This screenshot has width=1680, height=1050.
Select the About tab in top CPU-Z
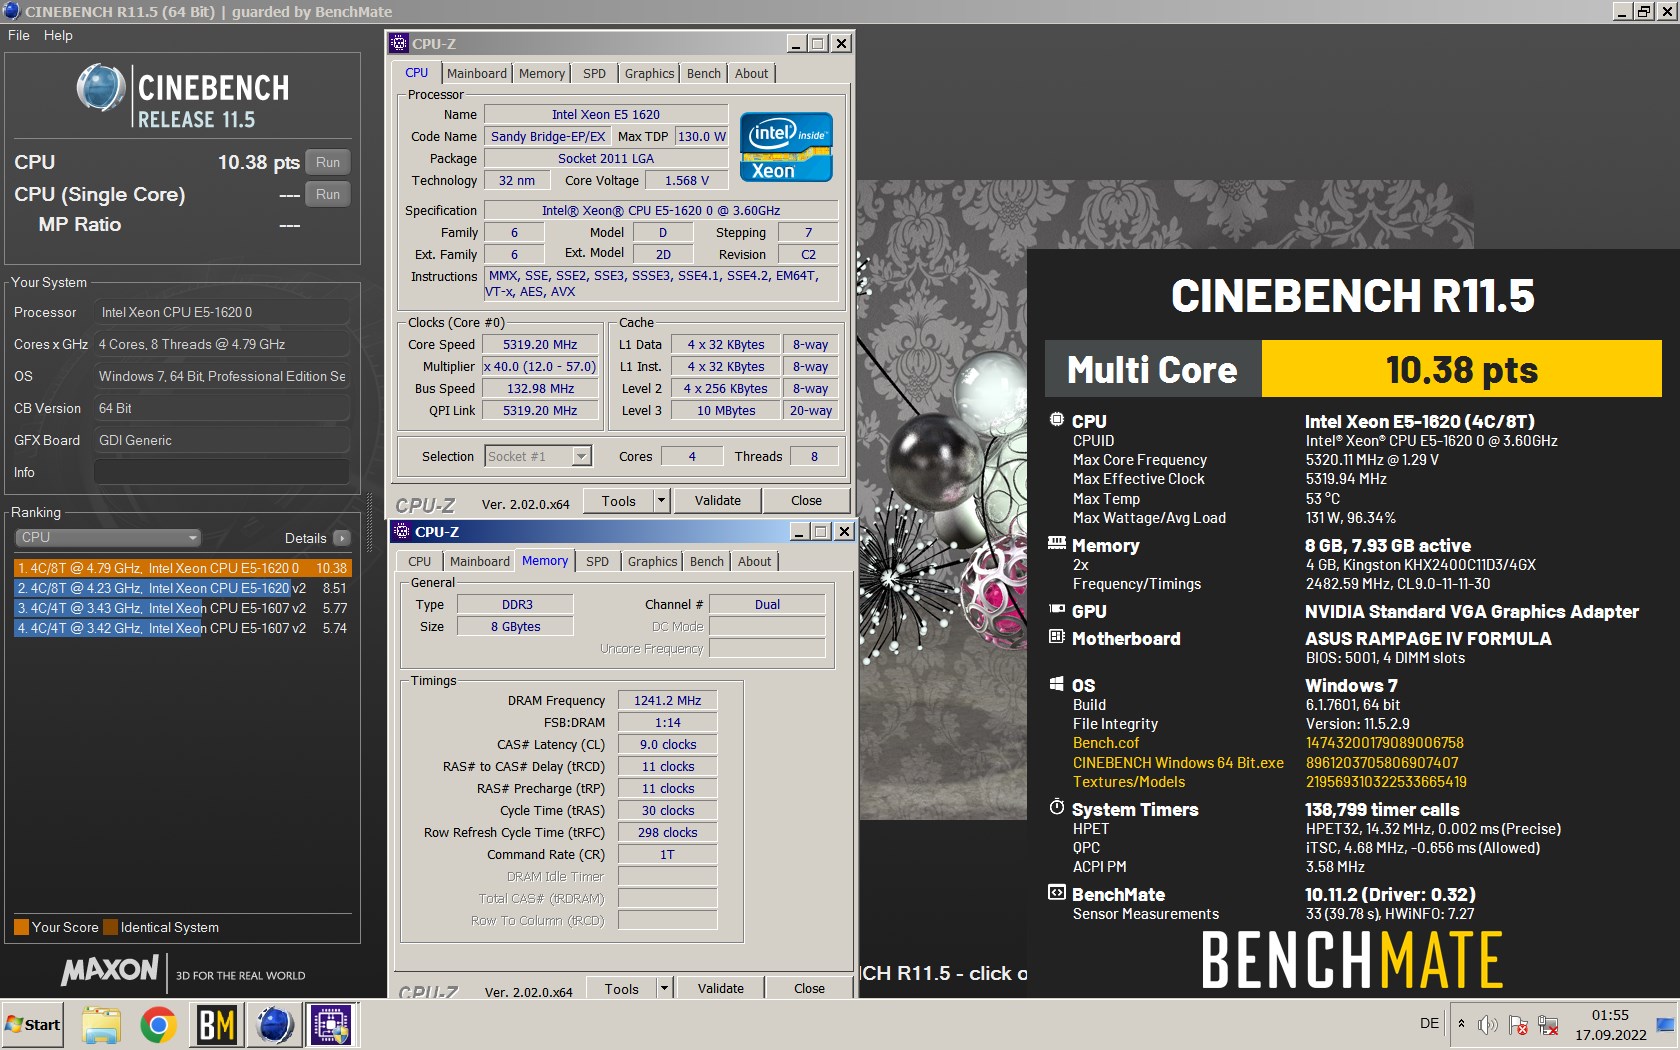752,74
